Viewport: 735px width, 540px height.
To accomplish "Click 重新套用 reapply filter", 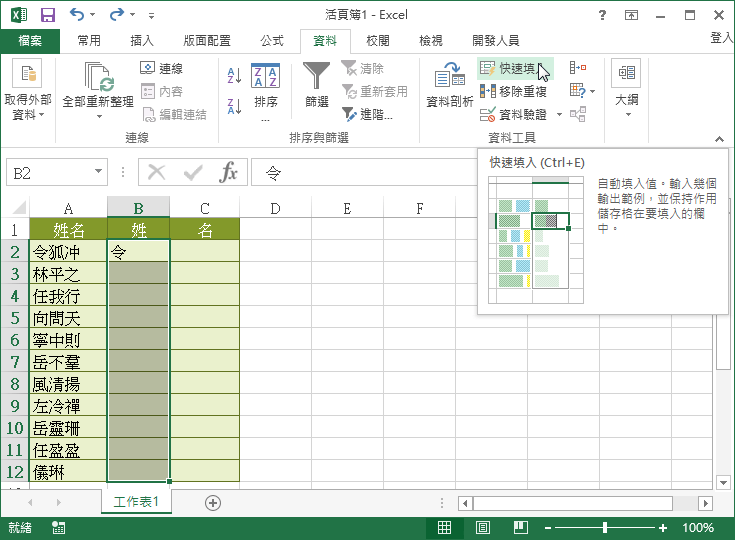I will pyautogui.click(x=375, y=91).
